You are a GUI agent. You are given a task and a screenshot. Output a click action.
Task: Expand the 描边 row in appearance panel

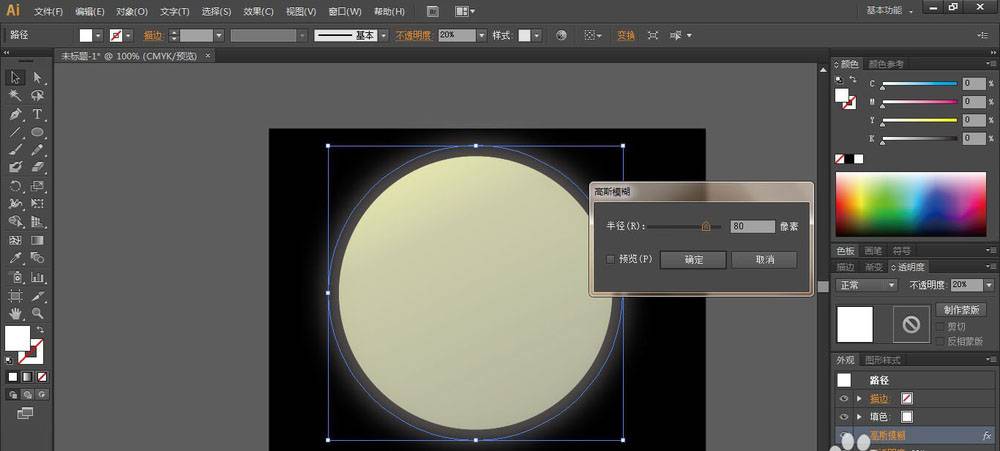click(x=859, y=398)
